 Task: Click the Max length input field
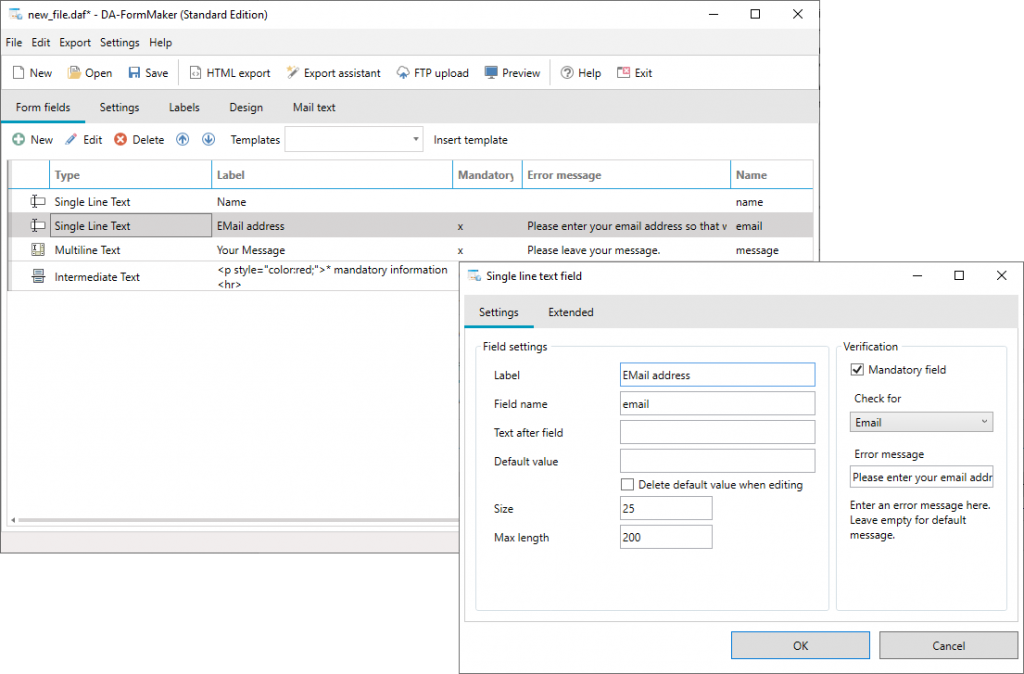[666, 537]
